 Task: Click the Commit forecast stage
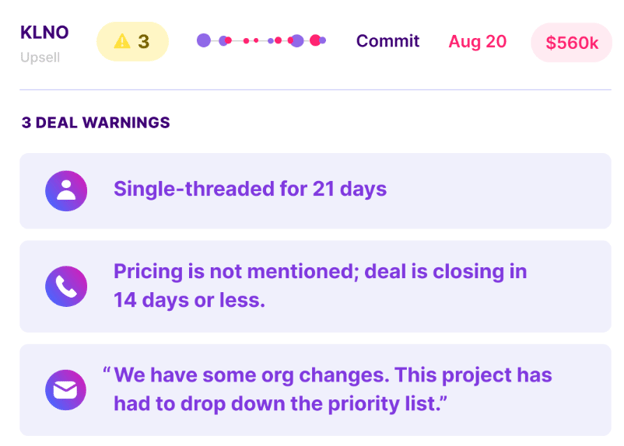[x=388, y=42]
